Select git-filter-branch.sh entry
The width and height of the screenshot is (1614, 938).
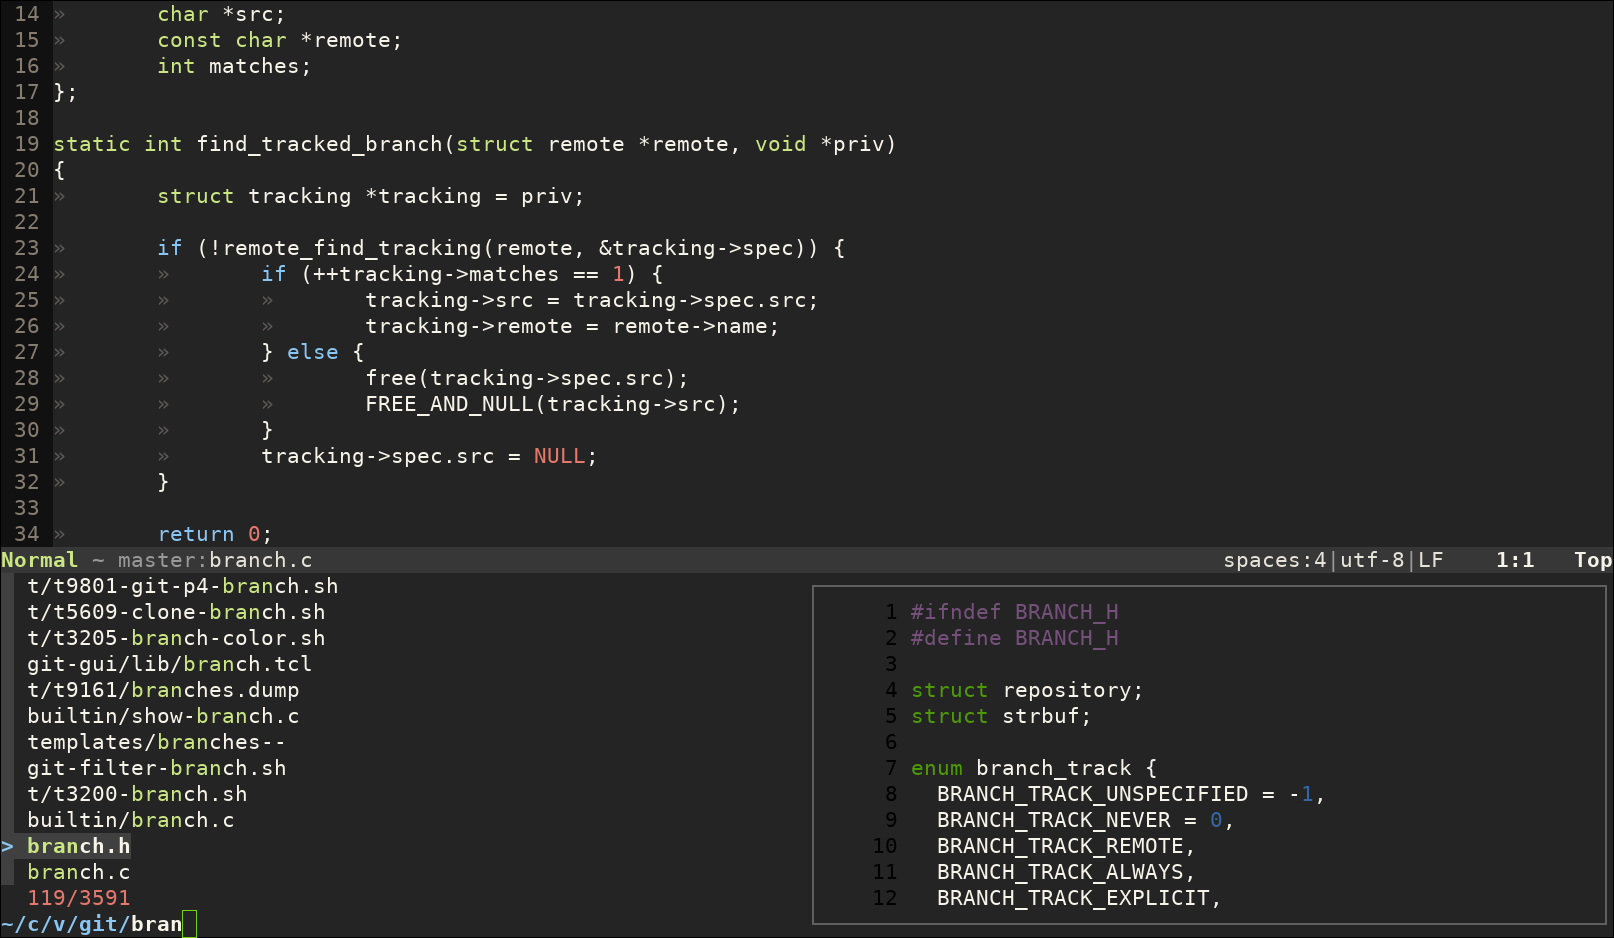(x=157, y=768)
